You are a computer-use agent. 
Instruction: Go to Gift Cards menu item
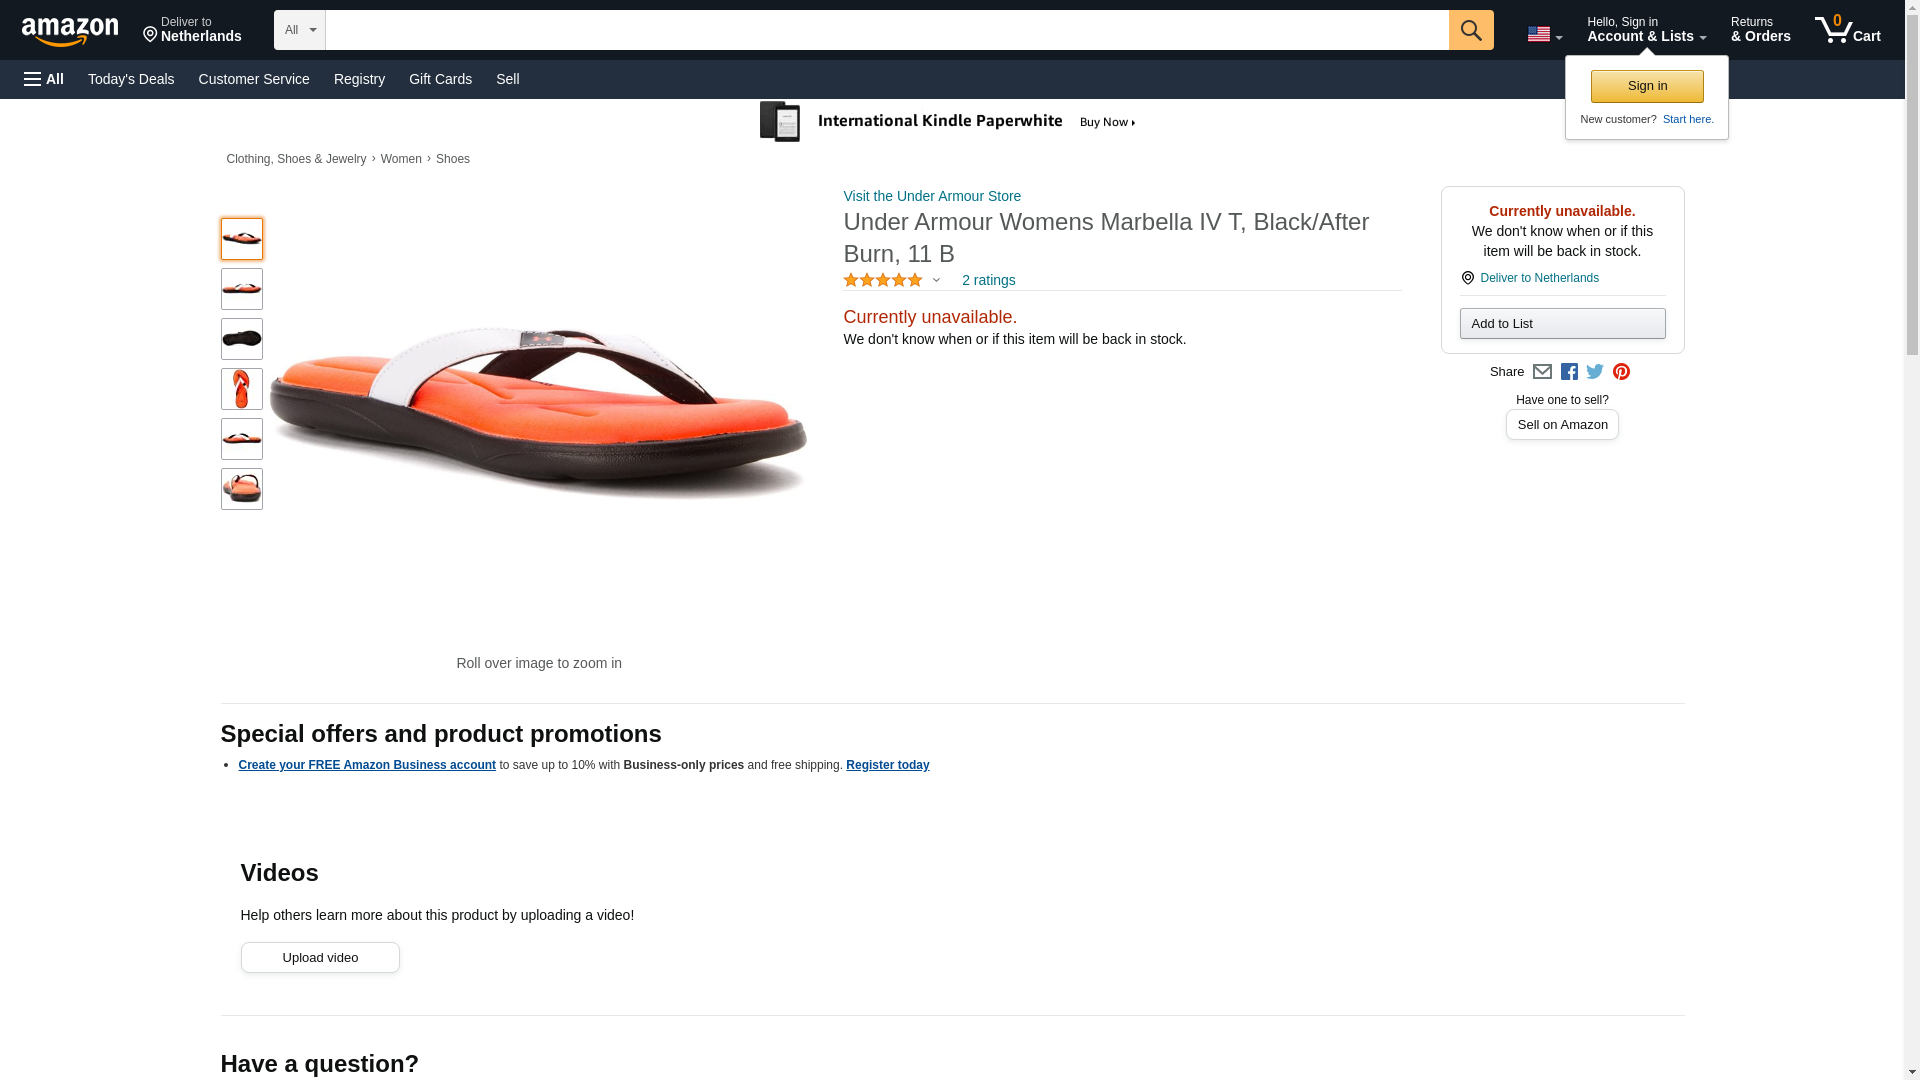(x=440, y=79)
